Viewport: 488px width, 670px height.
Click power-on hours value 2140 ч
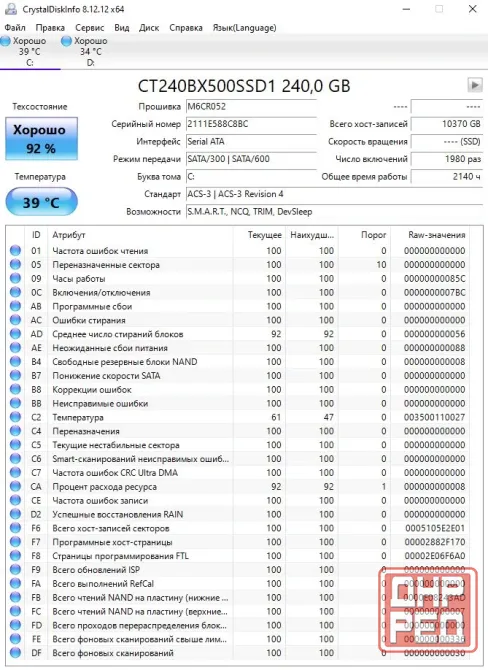pyautogui.click(x=447, y=177)
